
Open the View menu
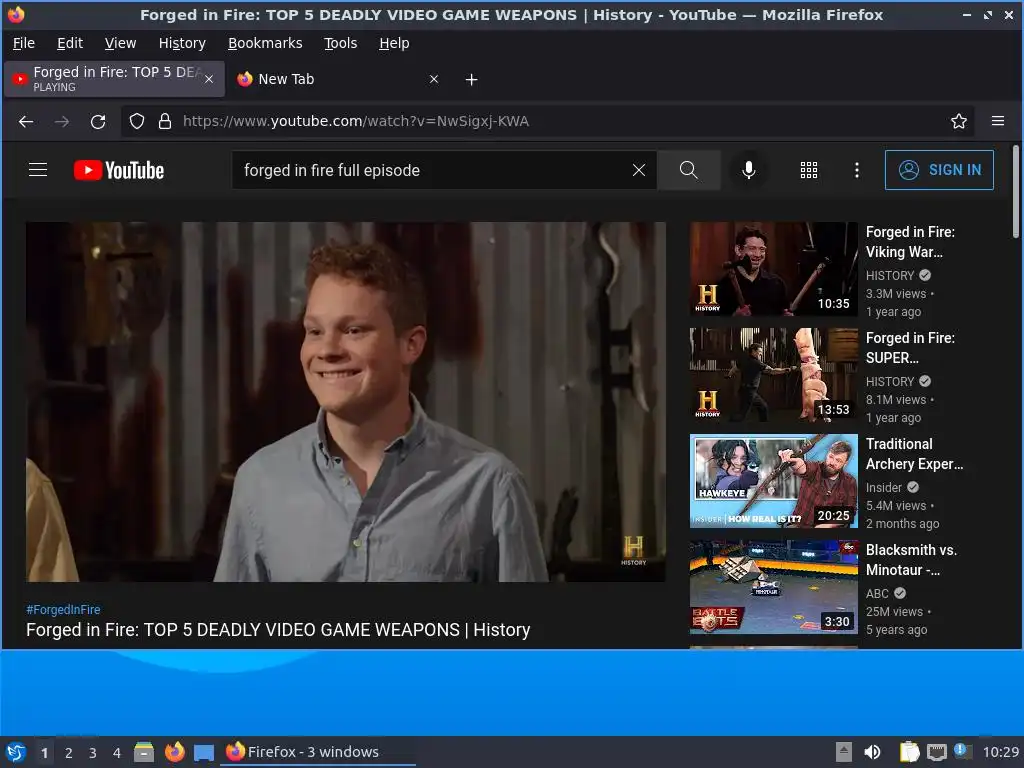tap(120, 43)
